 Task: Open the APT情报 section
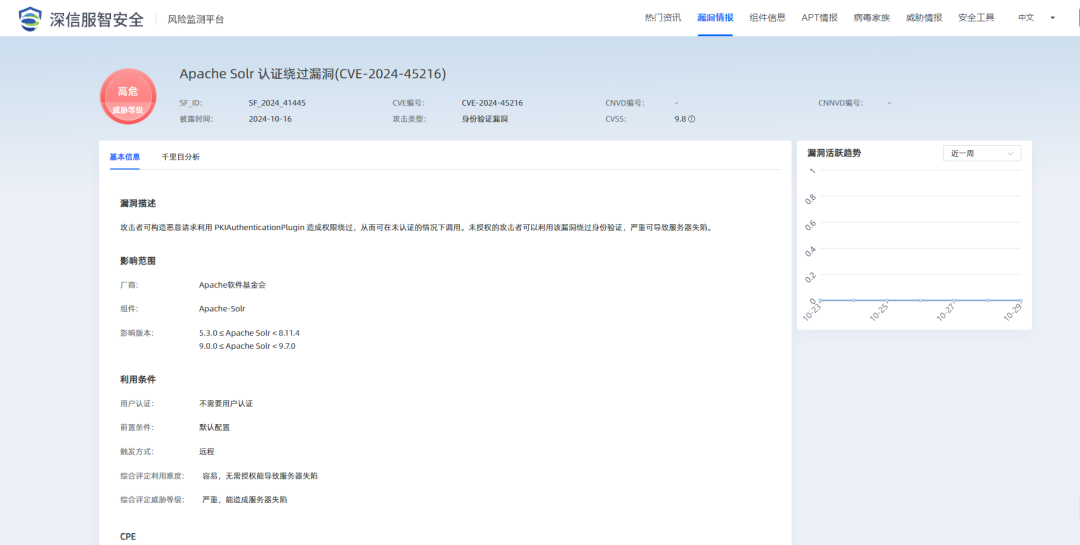click(820, 18)
